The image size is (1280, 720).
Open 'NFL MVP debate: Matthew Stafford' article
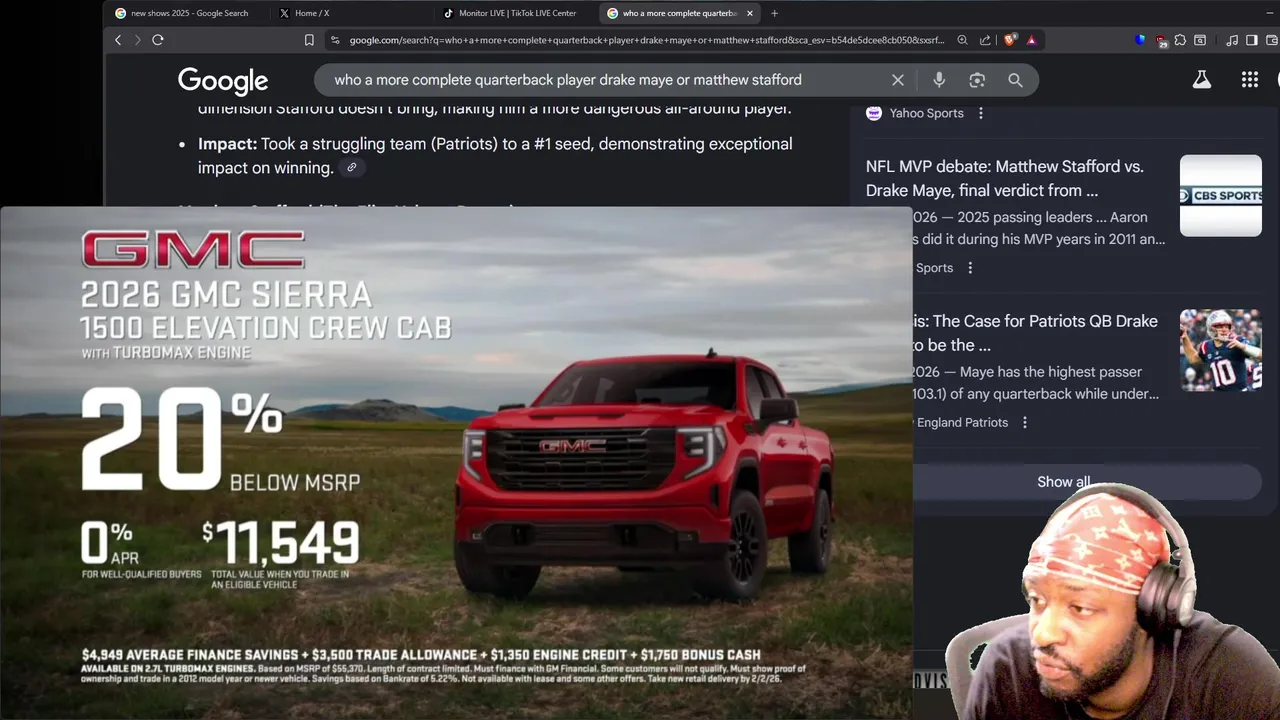click(x=1004, y=178)
